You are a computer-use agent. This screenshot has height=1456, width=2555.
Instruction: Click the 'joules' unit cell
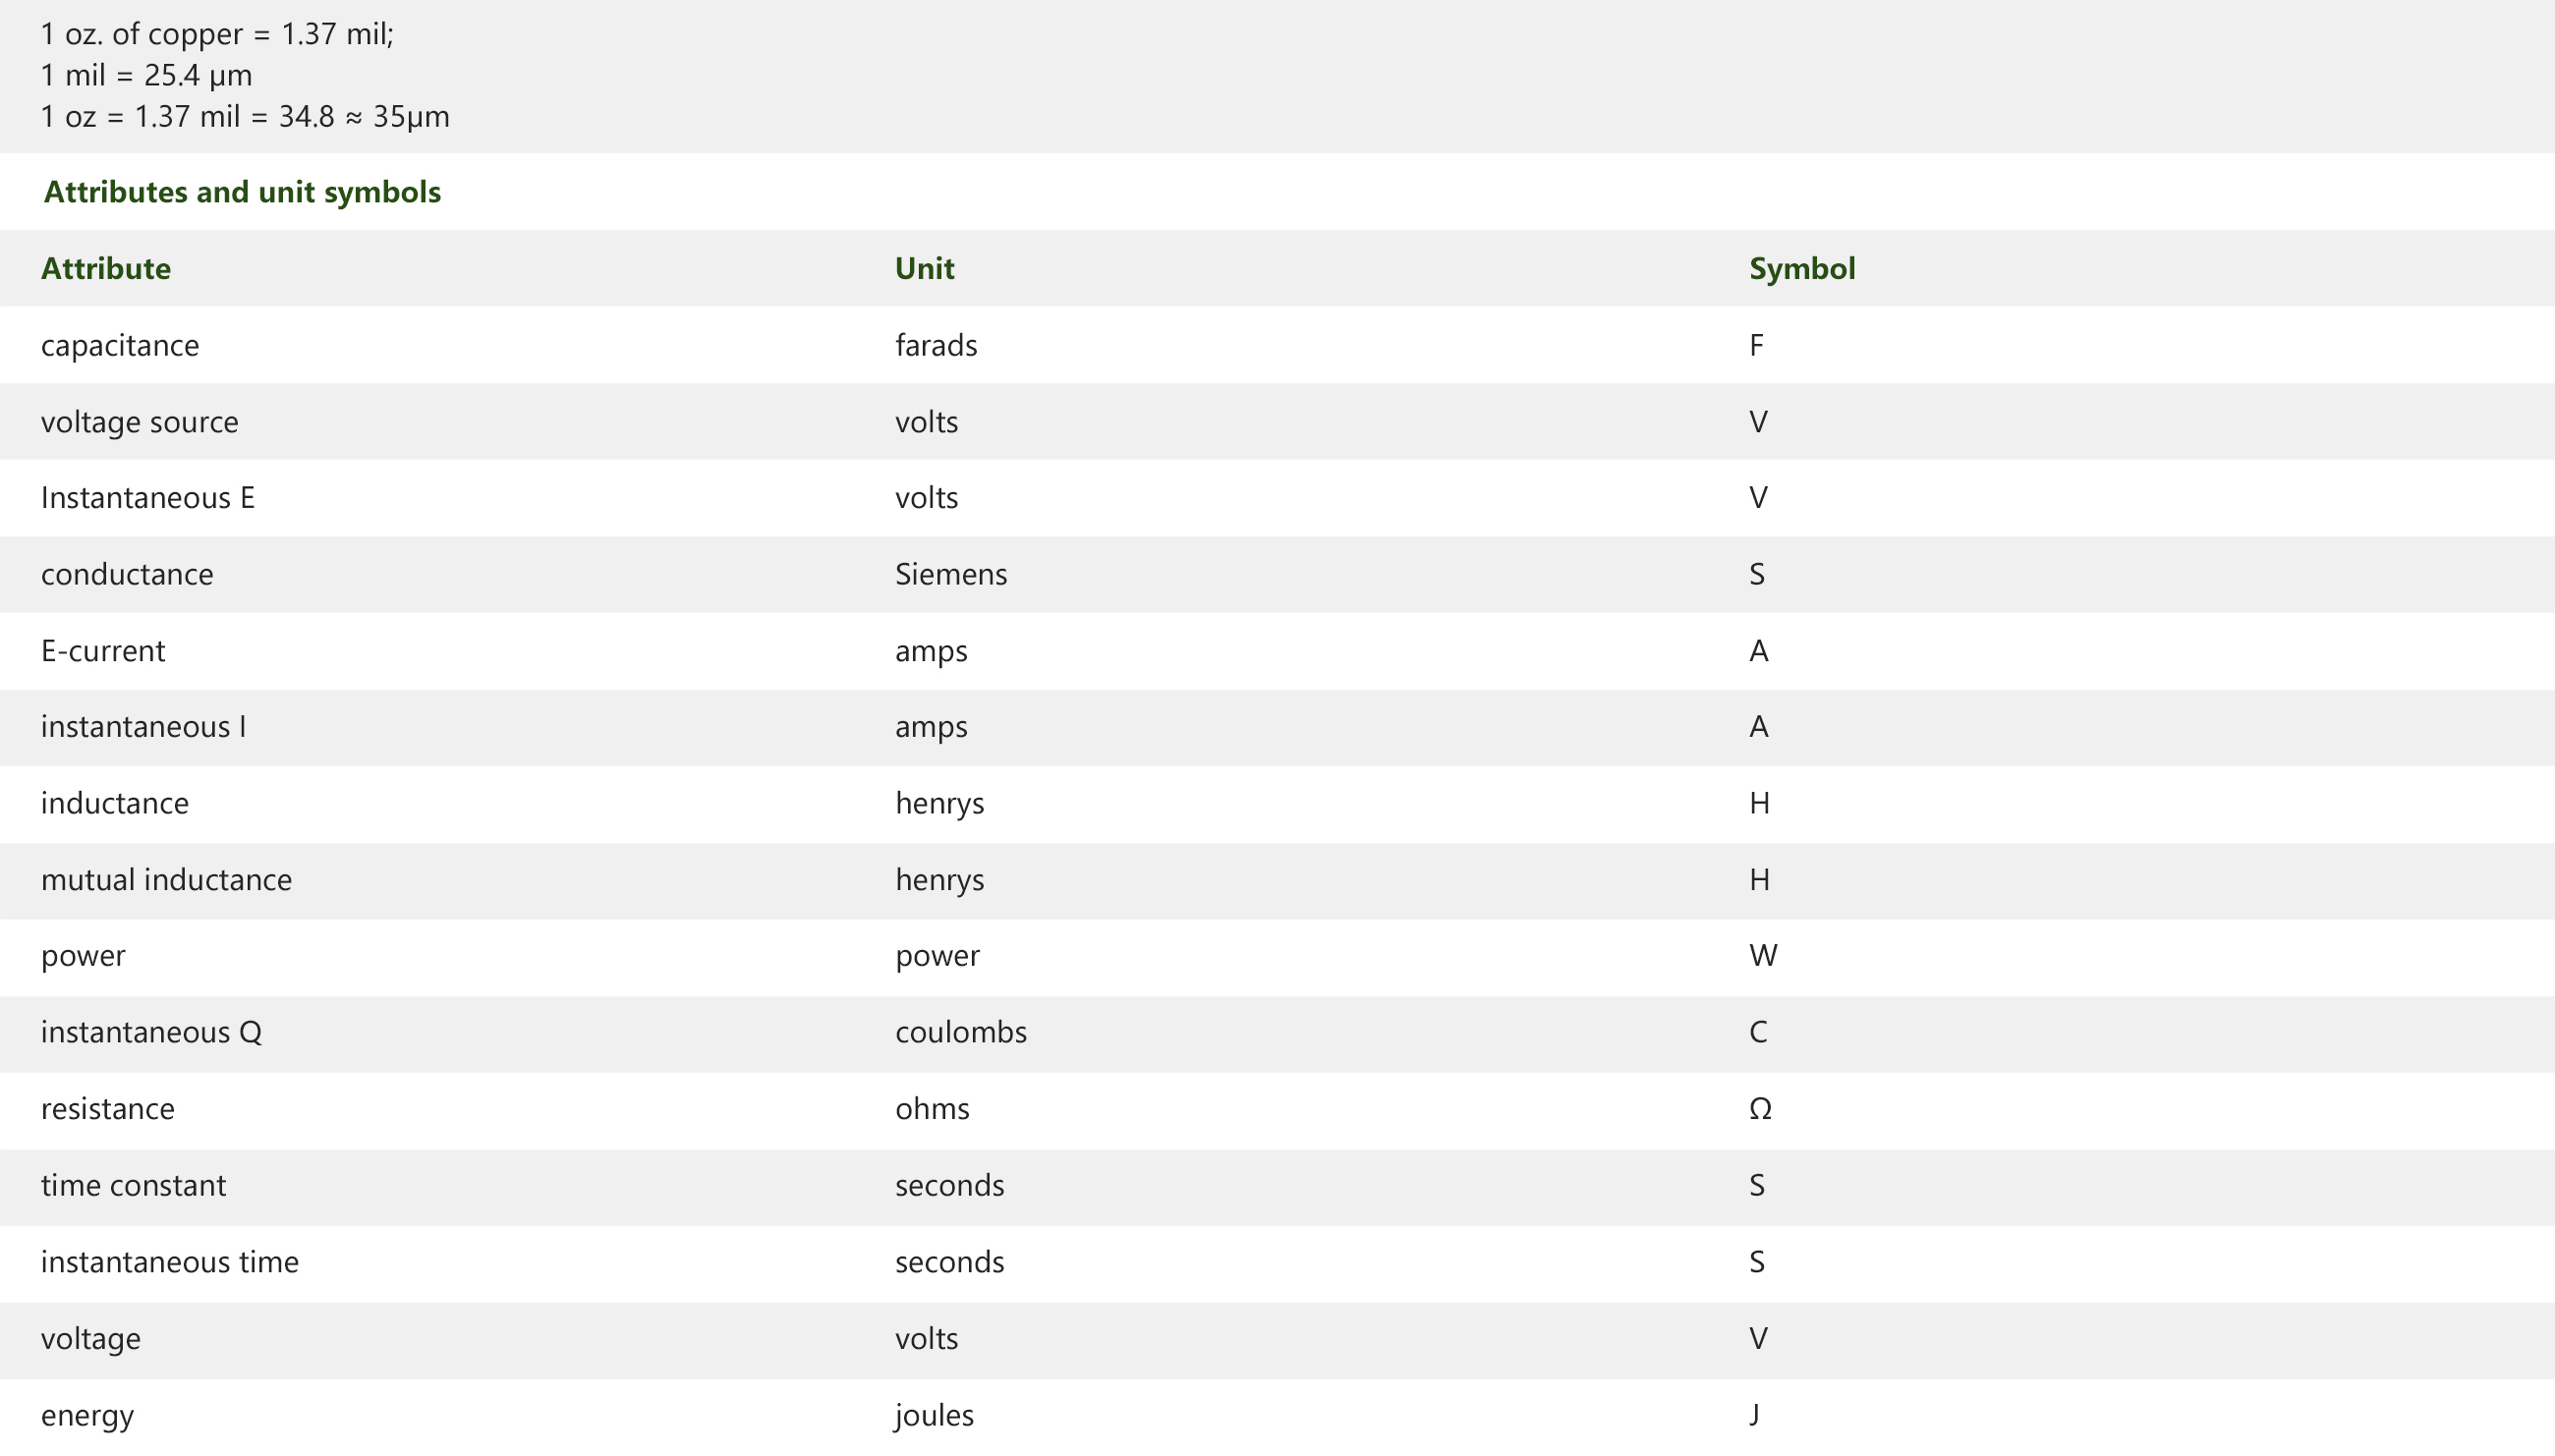[x=934, y=1415]
